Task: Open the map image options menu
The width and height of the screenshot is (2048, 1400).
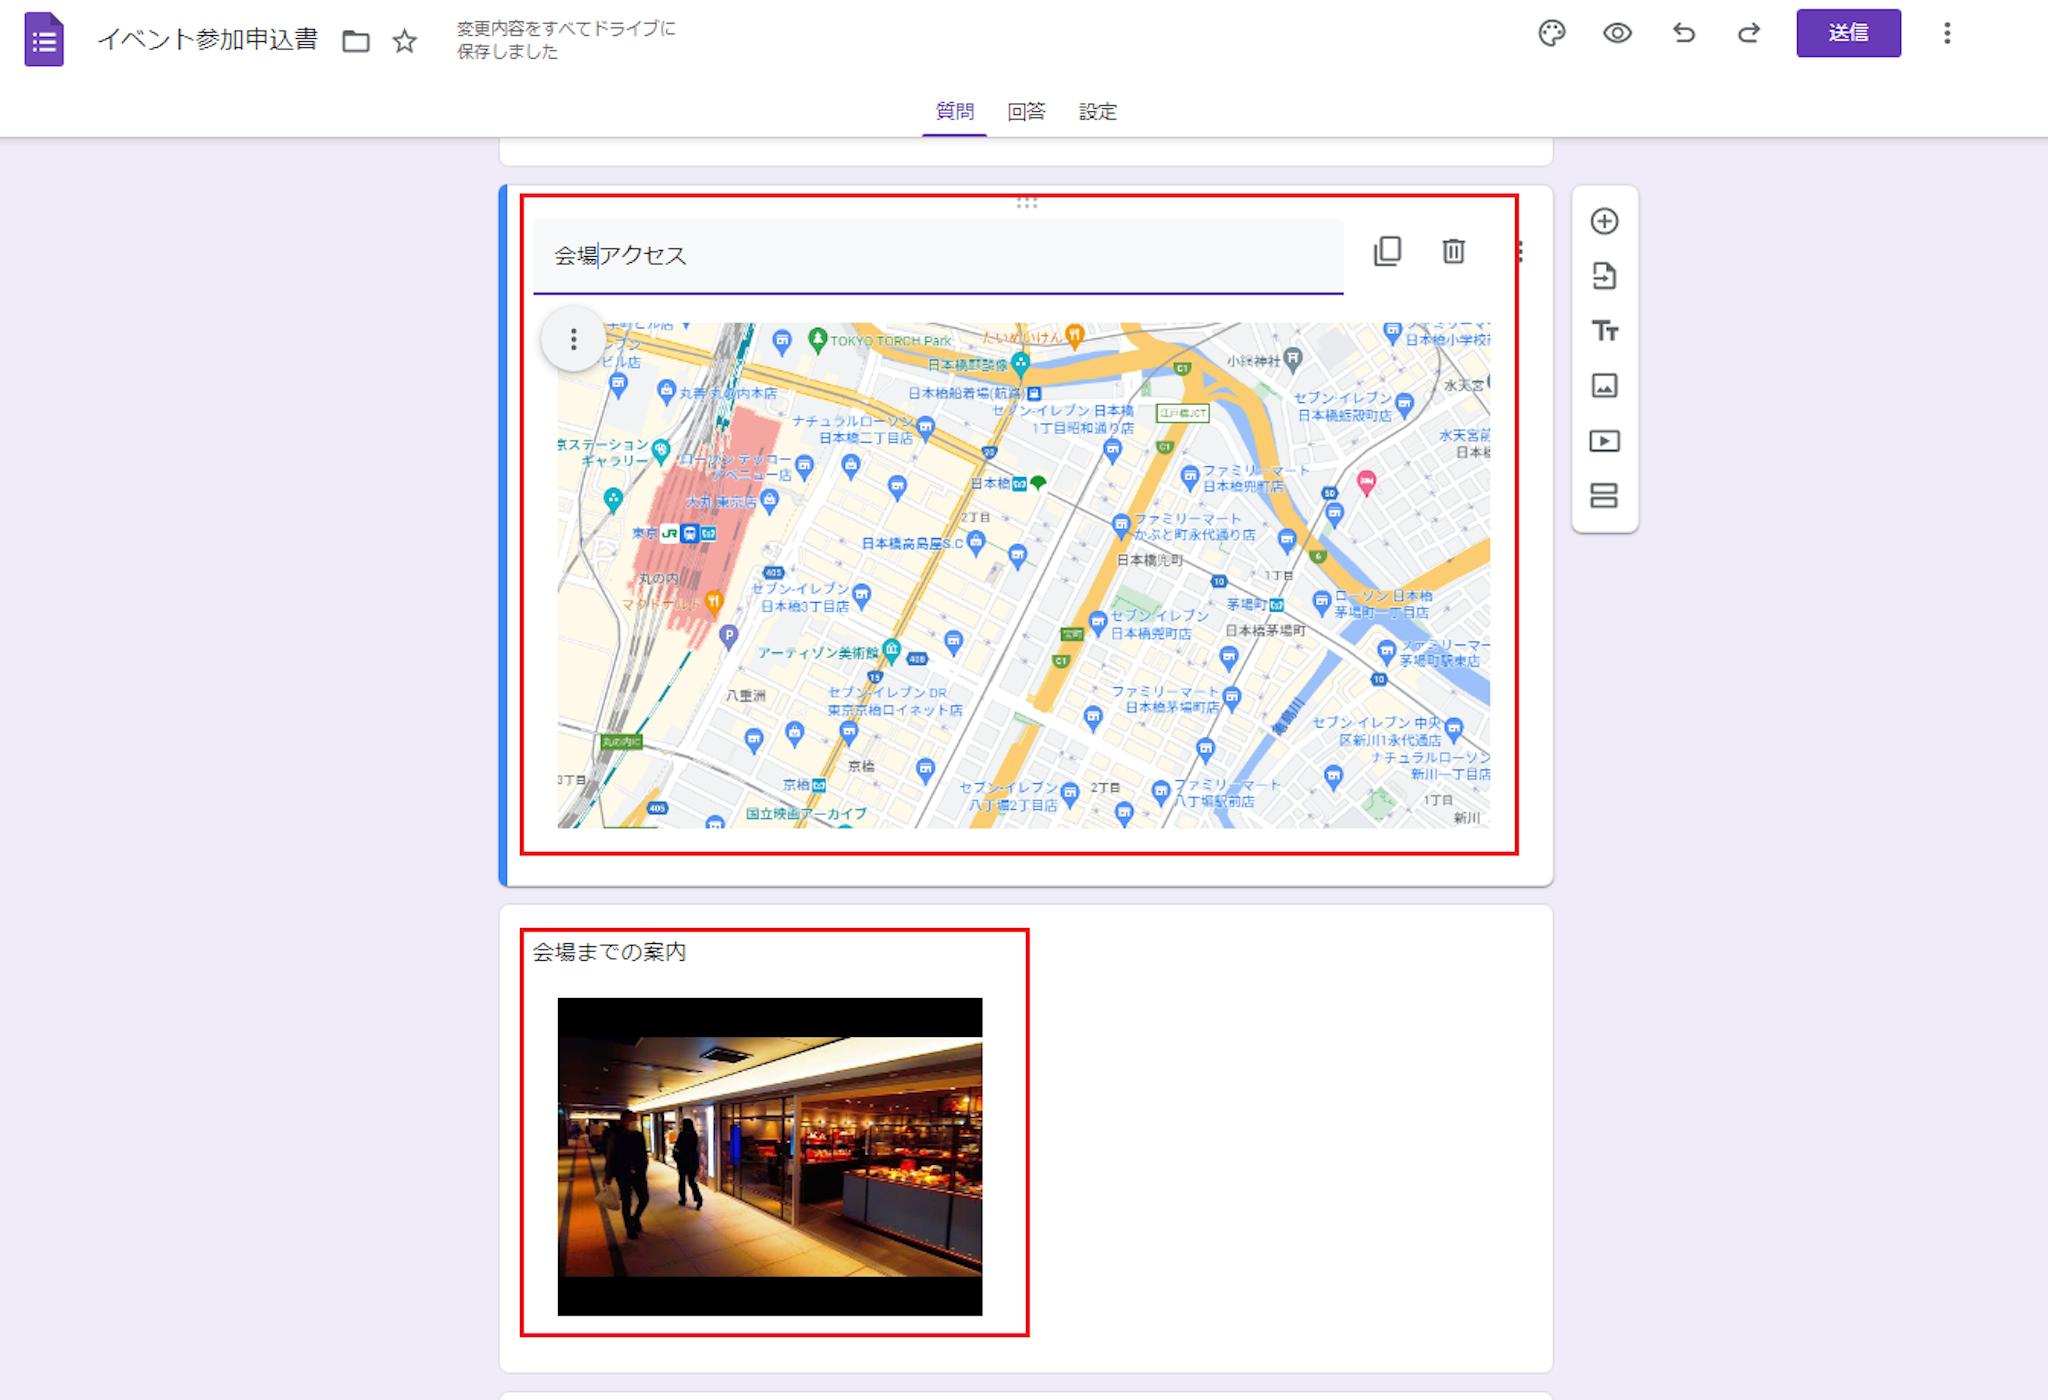Action: pyautogui.click(x=573, y=340)
